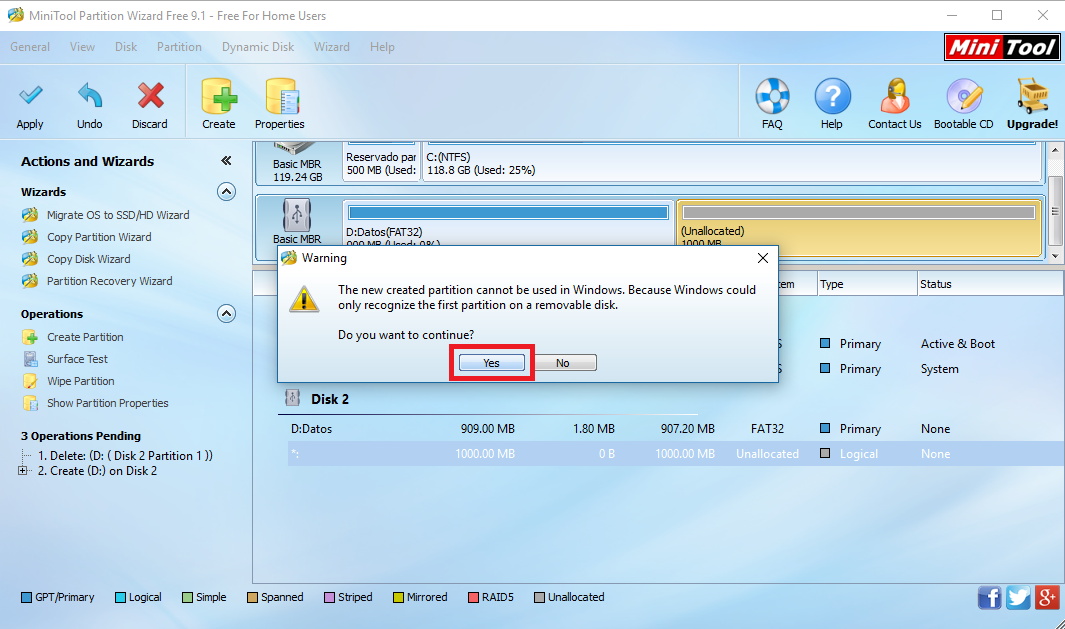Select the 1000.00 MB Unallocated row
Viewport: 1065px width, 629px height.
click(676, 454)
